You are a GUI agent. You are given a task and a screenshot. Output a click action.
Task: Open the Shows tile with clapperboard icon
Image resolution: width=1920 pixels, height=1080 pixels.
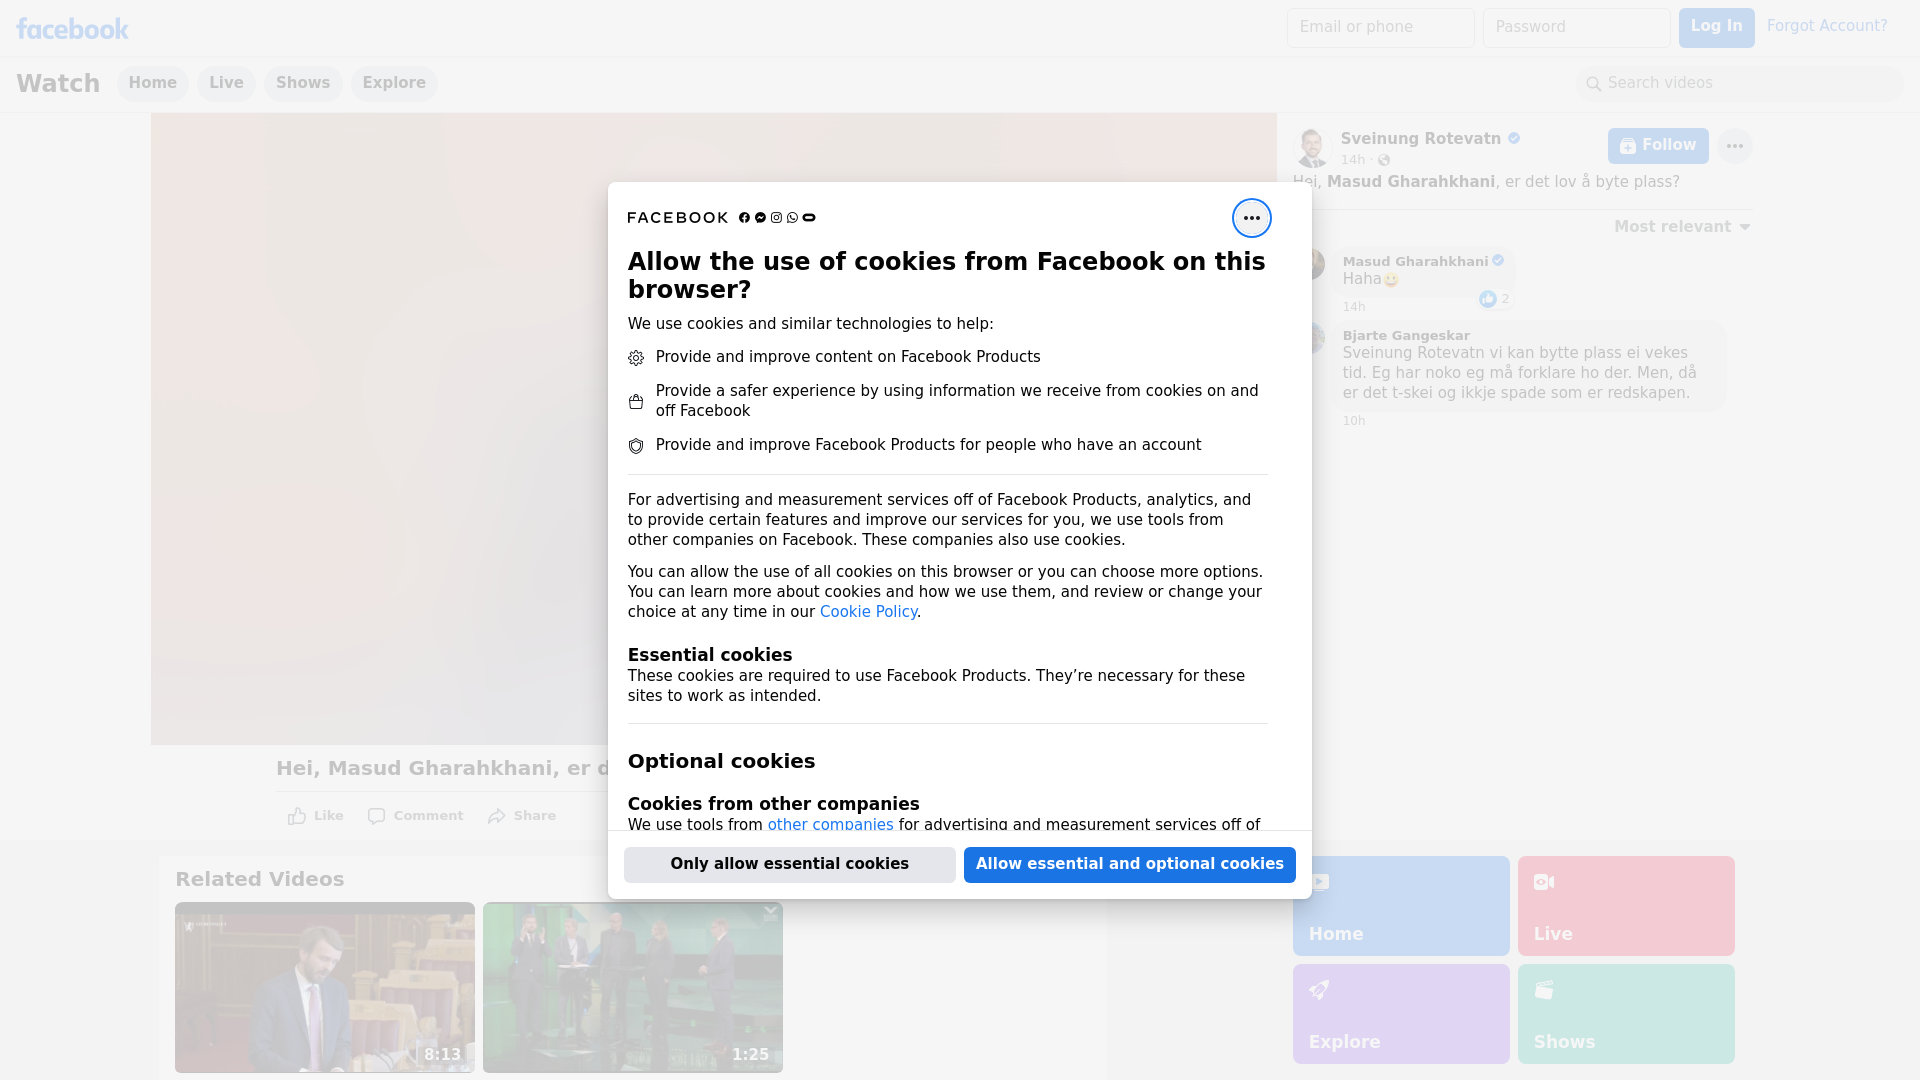click(1626, 1014)
